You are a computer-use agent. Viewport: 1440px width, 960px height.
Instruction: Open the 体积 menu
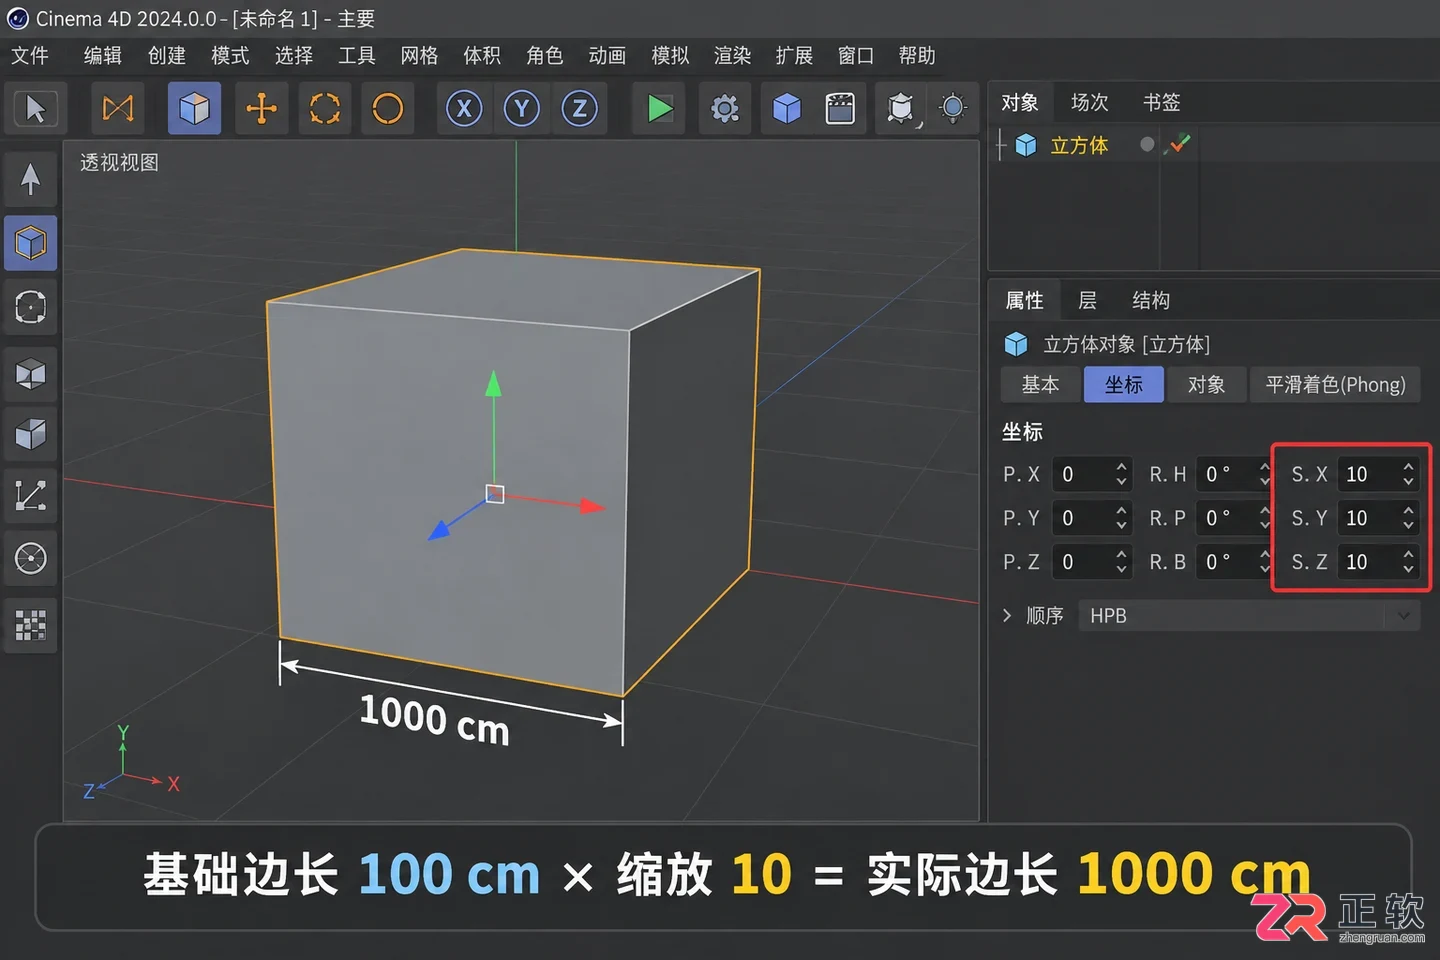coord(482,56)
